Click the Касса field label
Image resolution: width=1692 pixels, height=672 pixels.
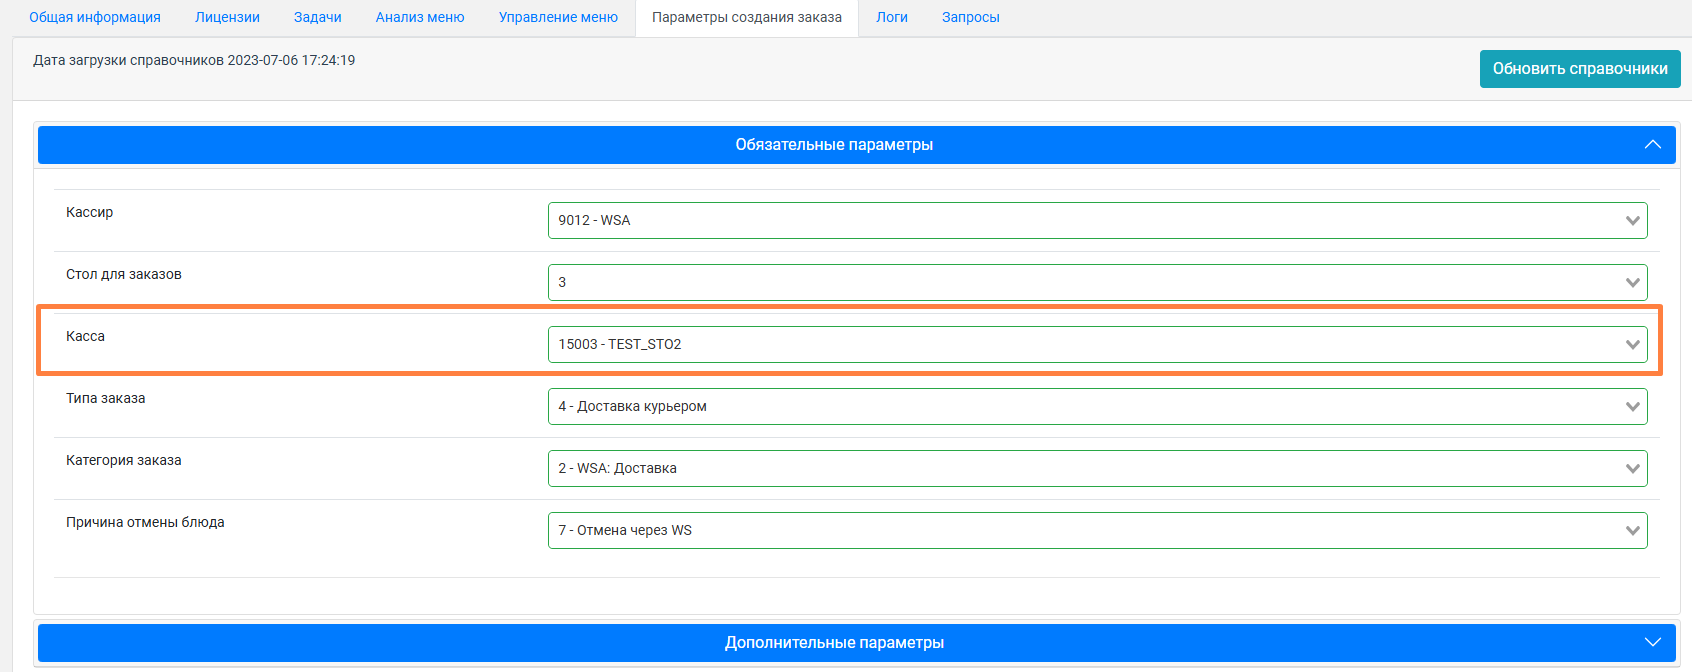click(86, 337)
